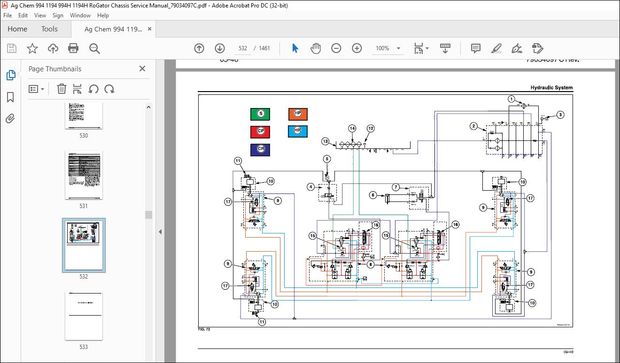Rotate page counterclockwise
The width and height of the screenshot is (620, 363).
[93, 89]
